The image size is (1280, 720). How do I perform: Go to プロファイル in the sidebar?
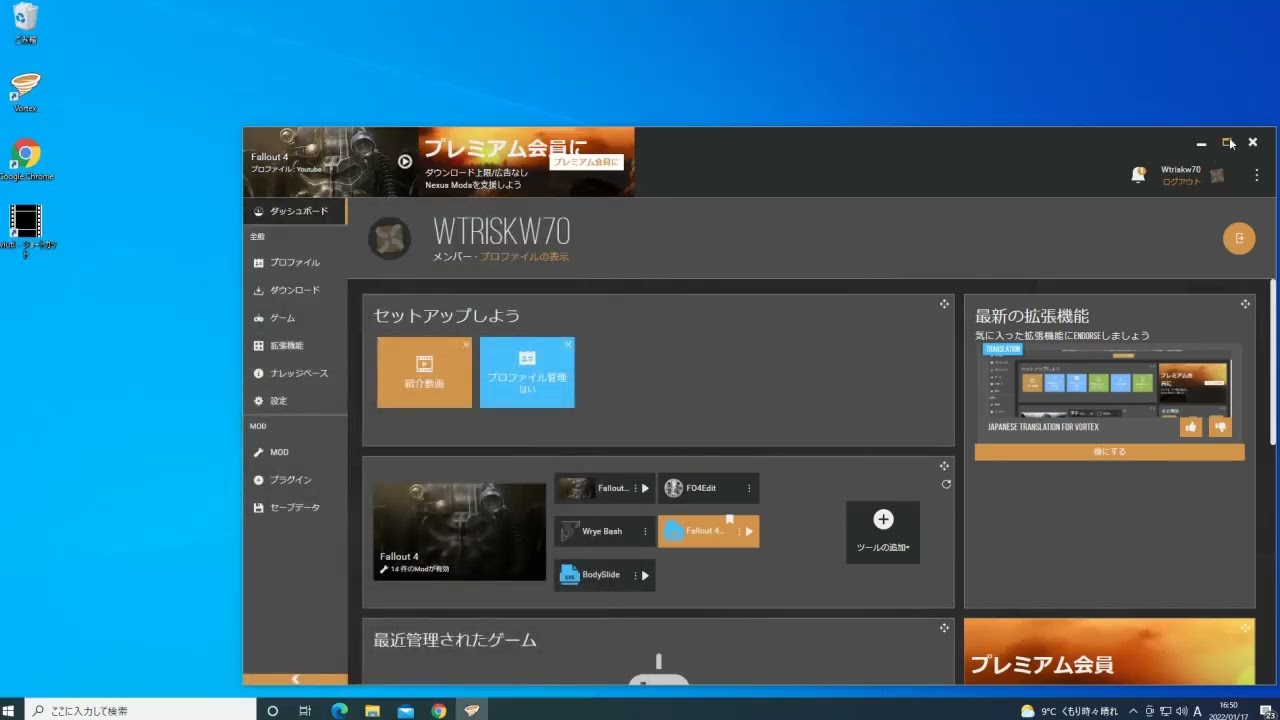[295, 263]
